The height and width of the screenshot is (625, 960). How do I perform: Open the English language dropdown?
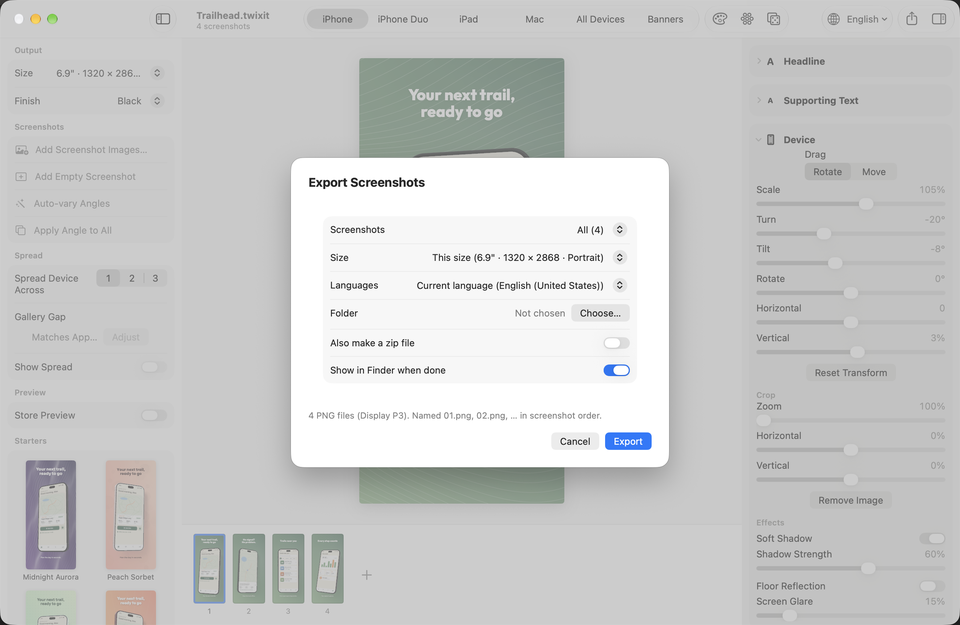[866, 19]
